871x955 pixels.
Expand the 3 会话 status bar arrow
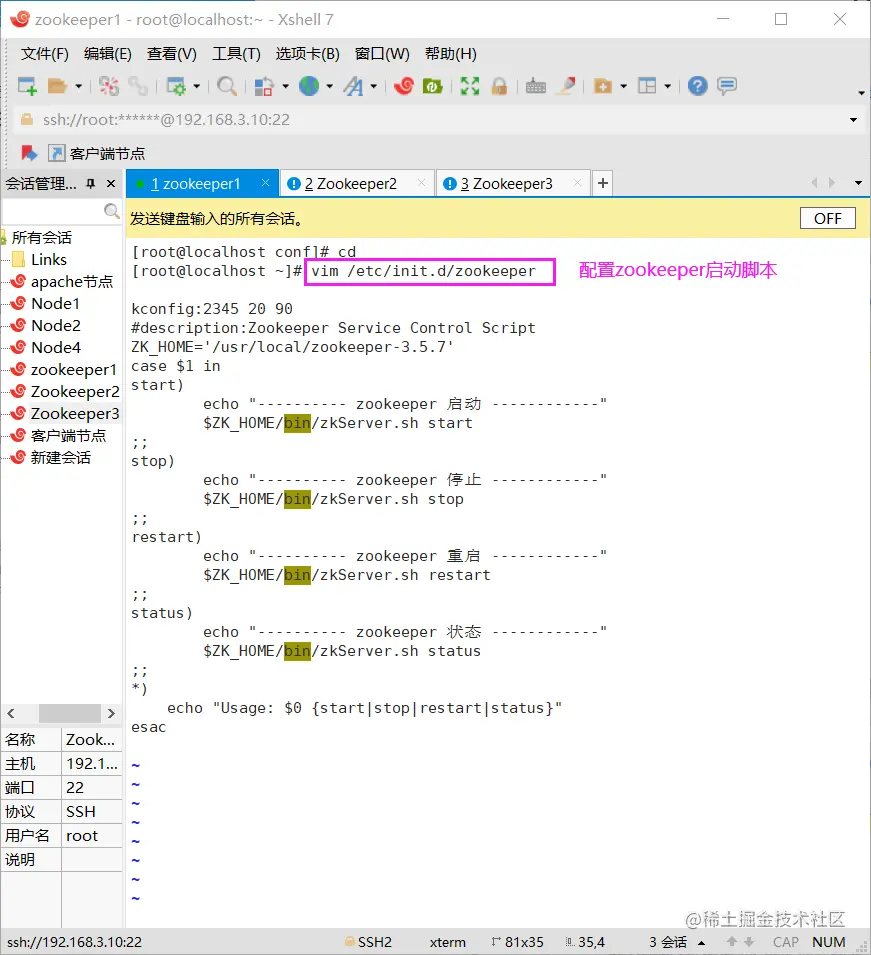tap(701, 943)
